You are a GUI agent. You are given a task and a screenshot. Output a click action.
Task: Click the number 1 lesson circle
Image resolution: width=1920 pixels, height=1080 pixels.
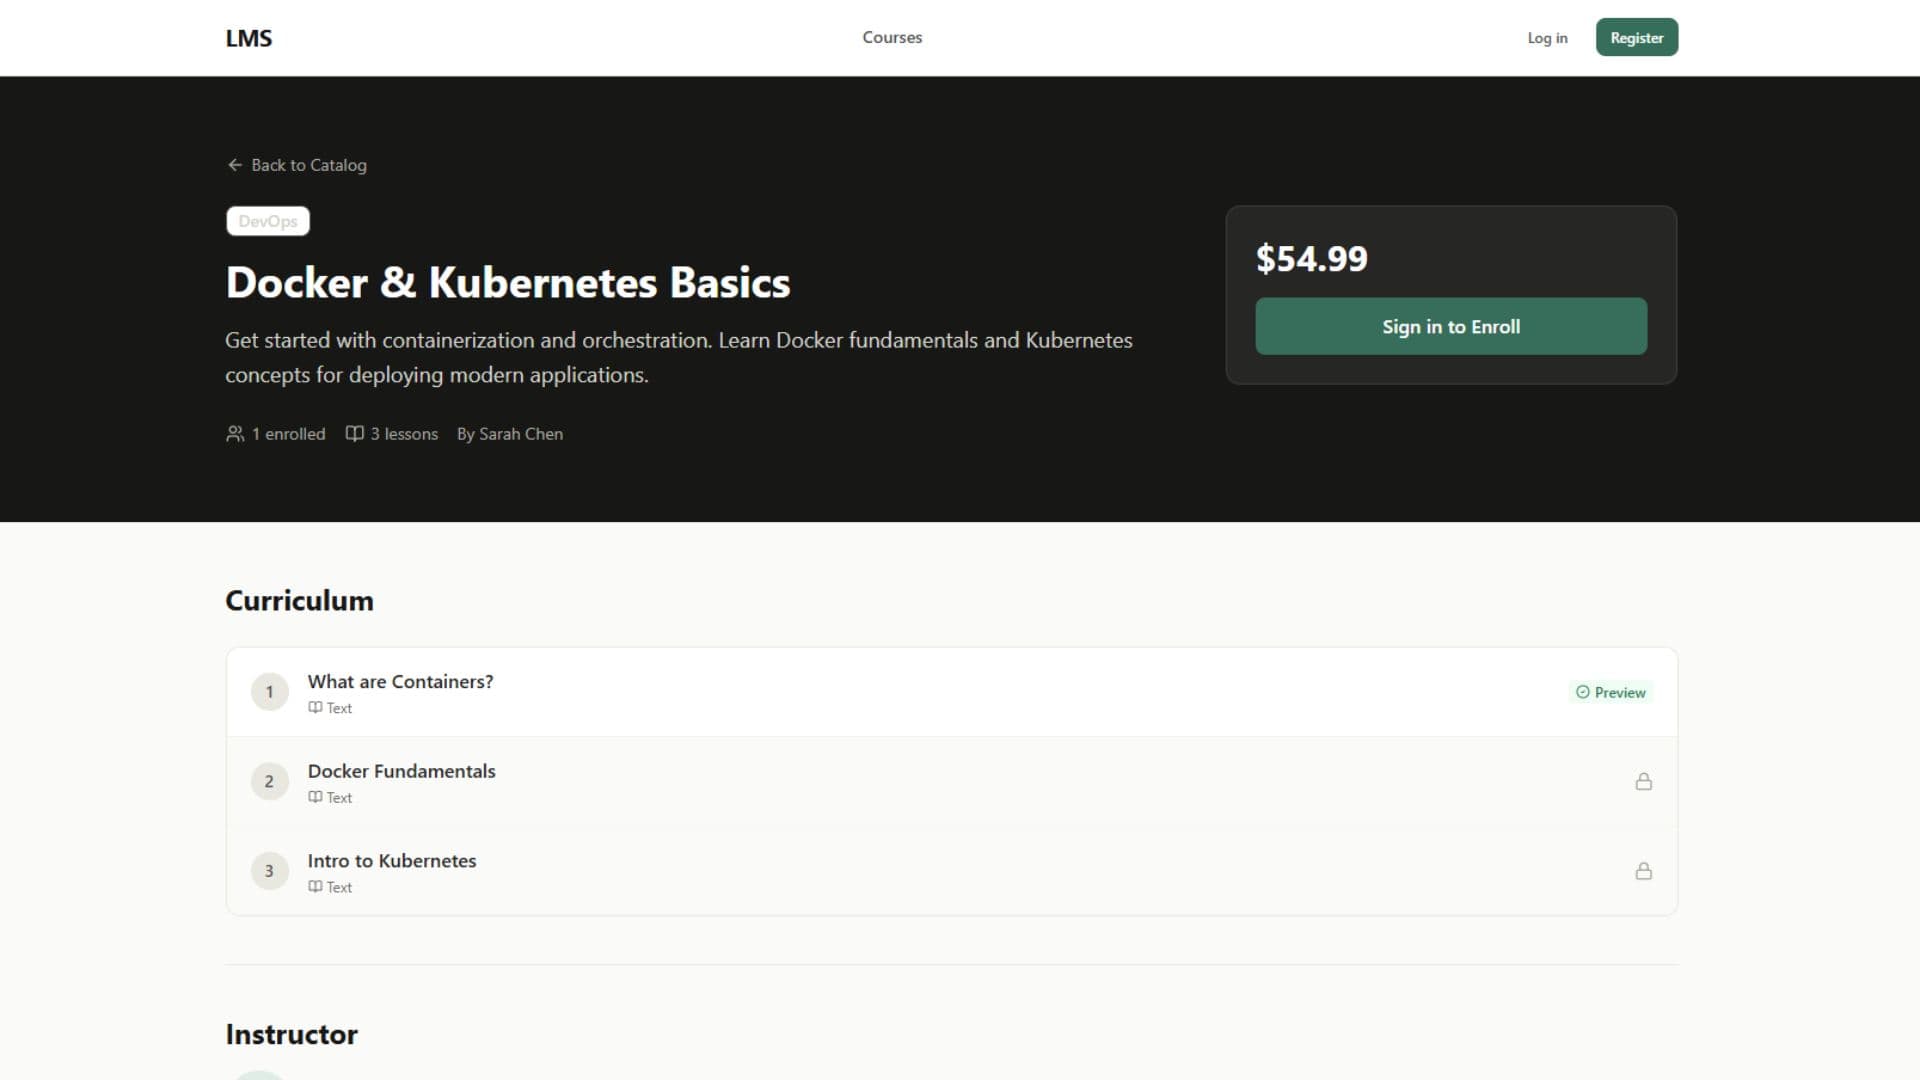[269, 692]
